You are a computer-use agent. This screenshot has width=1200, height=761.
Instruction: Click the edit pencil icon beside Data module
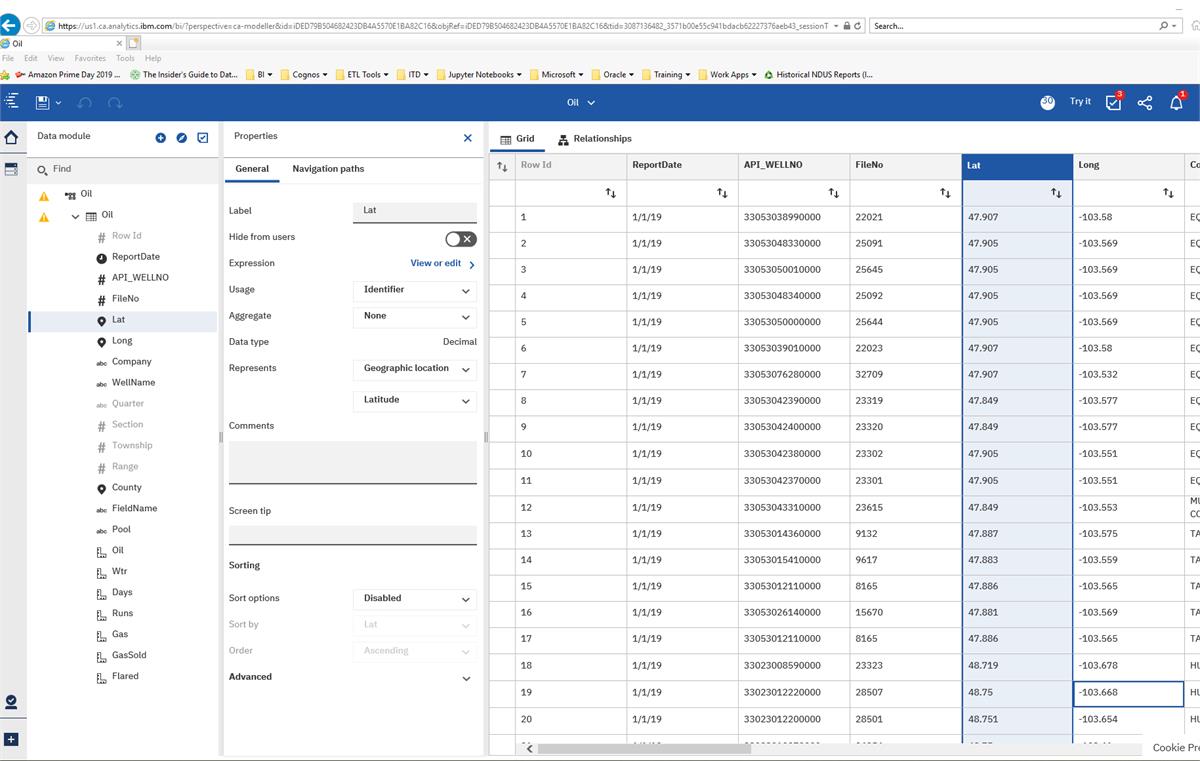[x=181, y=138]
